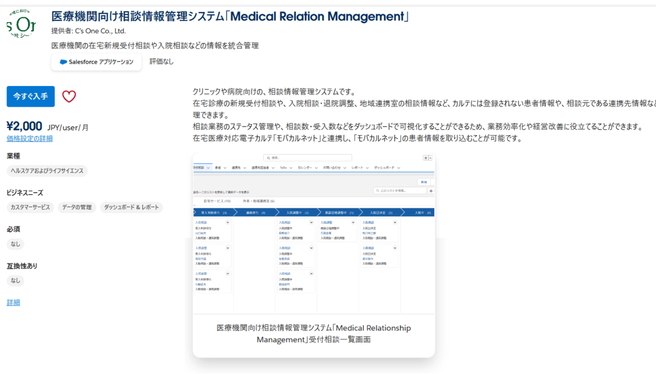Open the product screenshot thumbnail
This screenshot has height=374, width=656.
[x=313, y=233]
